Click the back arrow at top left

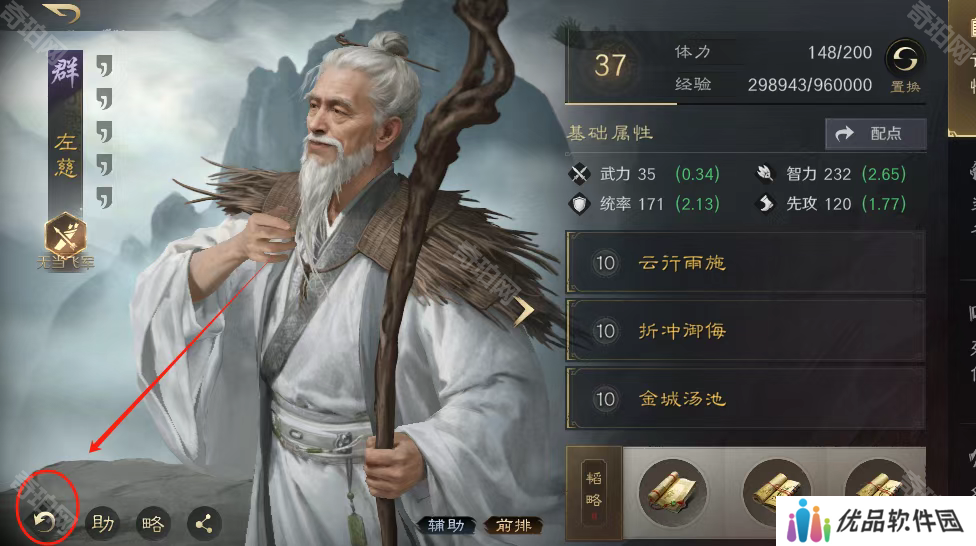tap(62, 13)
